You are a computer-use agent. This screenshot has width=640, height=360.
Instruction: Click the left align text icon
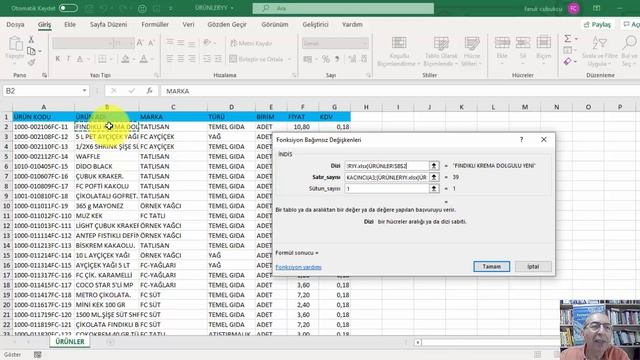coord(170,59)
